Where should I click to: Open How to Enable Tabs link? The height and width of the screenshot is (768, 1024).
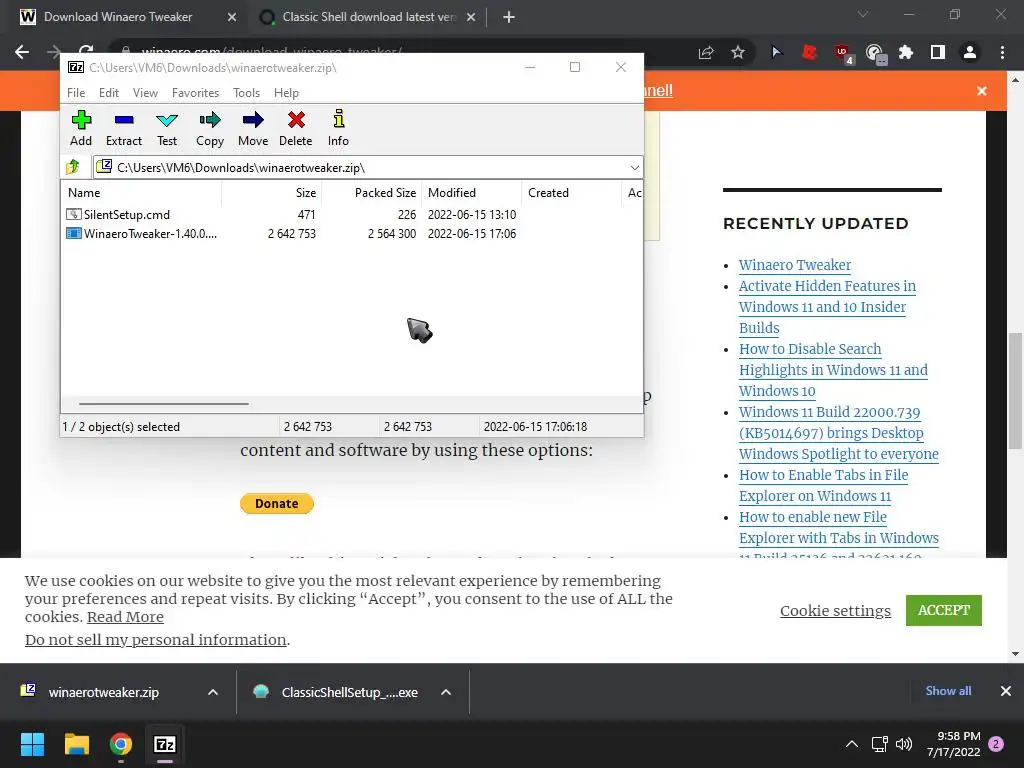click(x=824, y=485)
